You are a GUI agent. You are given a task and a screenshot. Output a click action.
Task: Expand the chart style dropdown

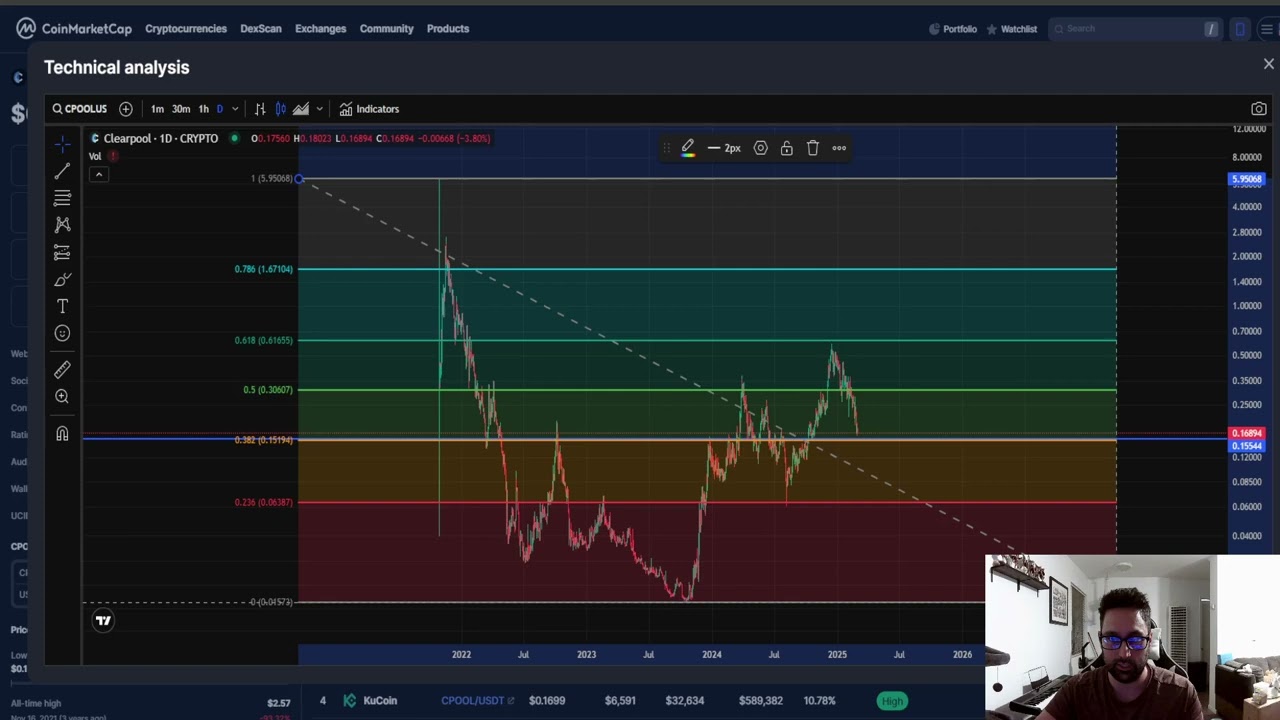(319, 109)
